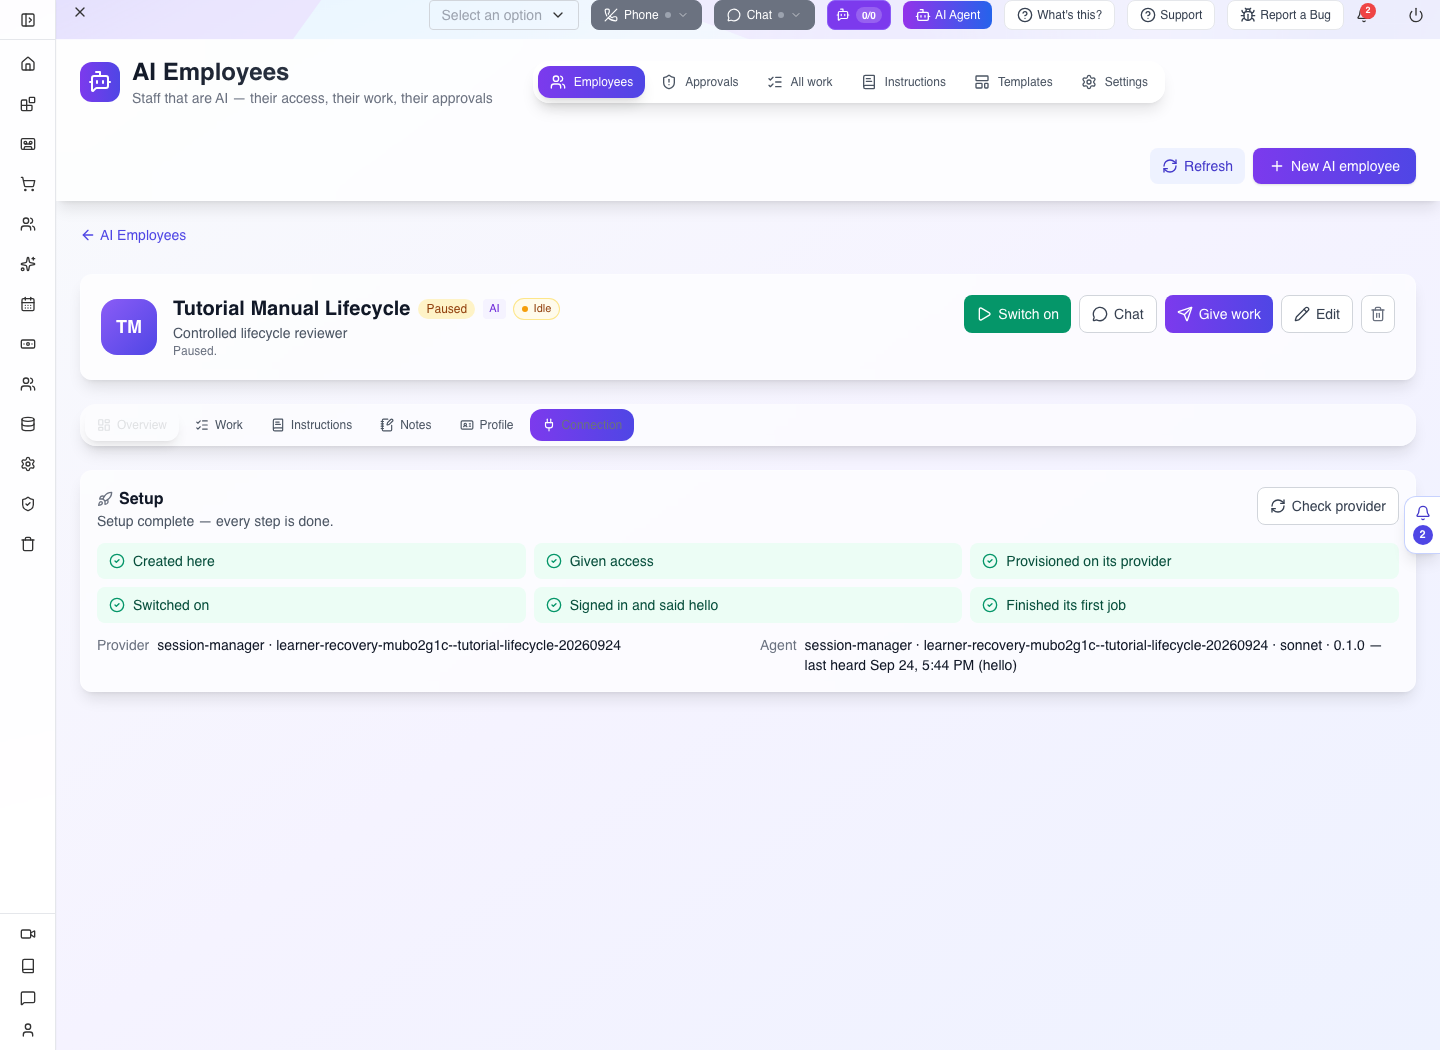Click the sparkle AI icon in sidebar
This screenshot has height=1050, width=1440.
click(28, 264)
